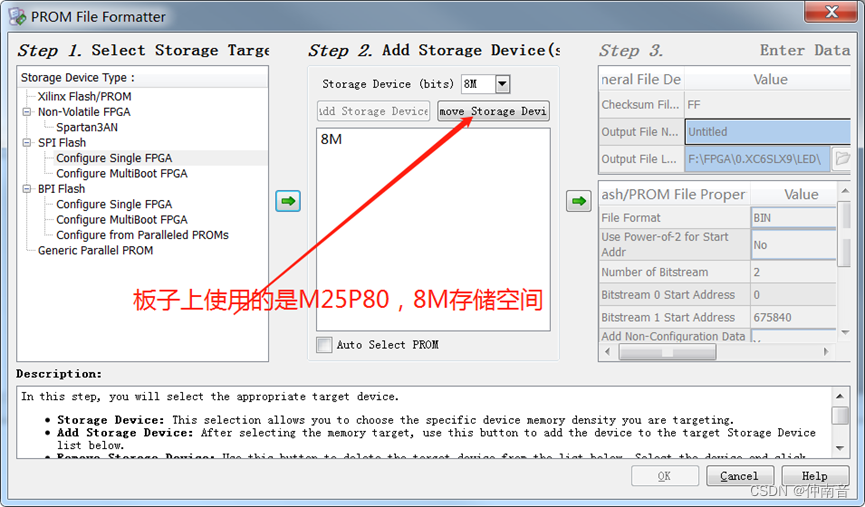This screenshot has height=507, width=865.
Task: Click the Help button
Action: 815,476
